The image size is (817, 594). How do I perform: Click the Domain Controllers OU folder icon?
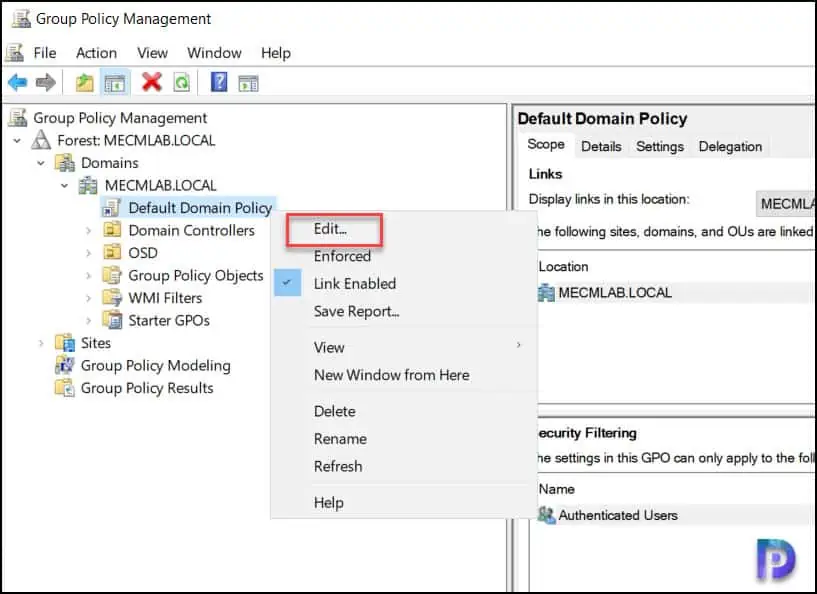point(112,230)
